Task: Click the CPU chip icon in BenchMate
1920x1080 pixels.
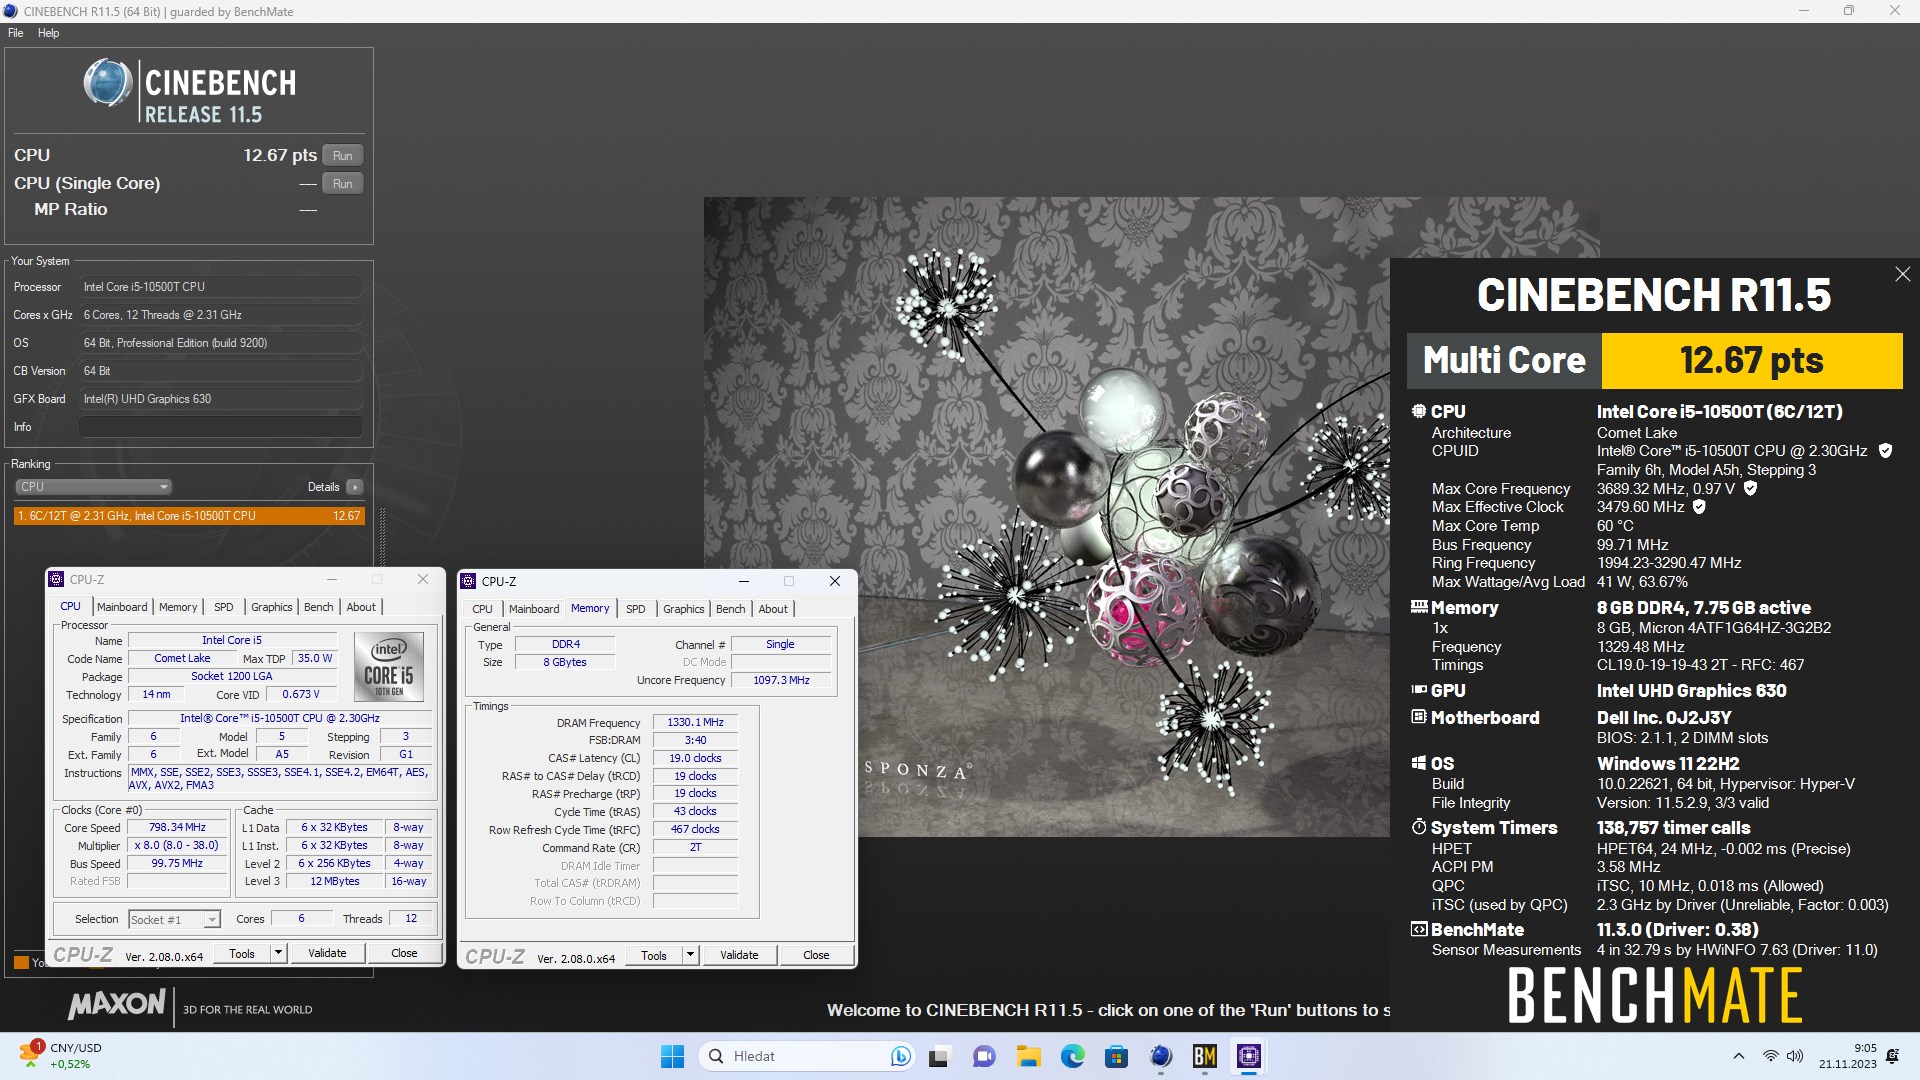Action: coord(1418,411)
